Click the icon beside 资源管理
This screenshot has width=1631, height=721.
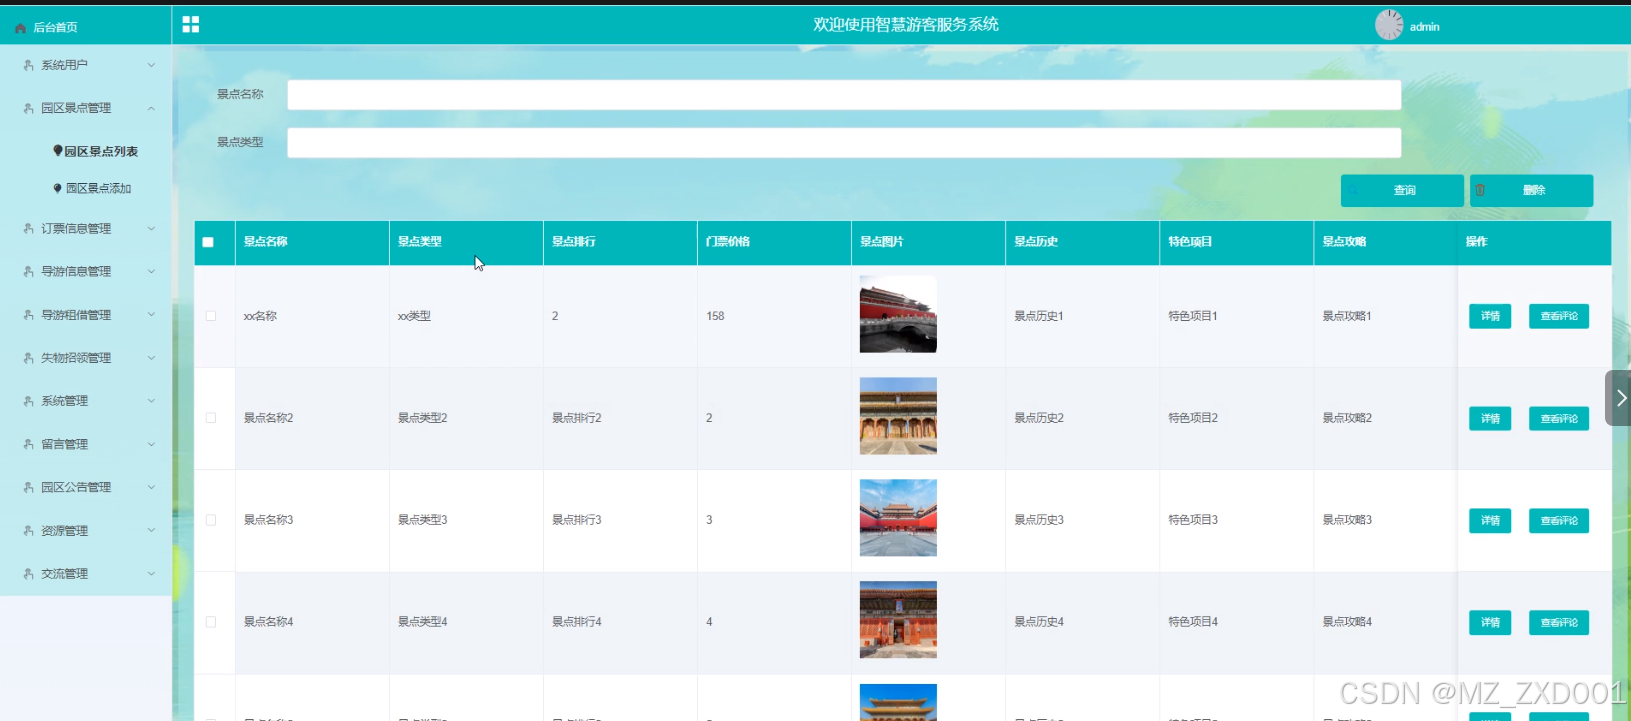pyautogui.click(x=28, y=531)
